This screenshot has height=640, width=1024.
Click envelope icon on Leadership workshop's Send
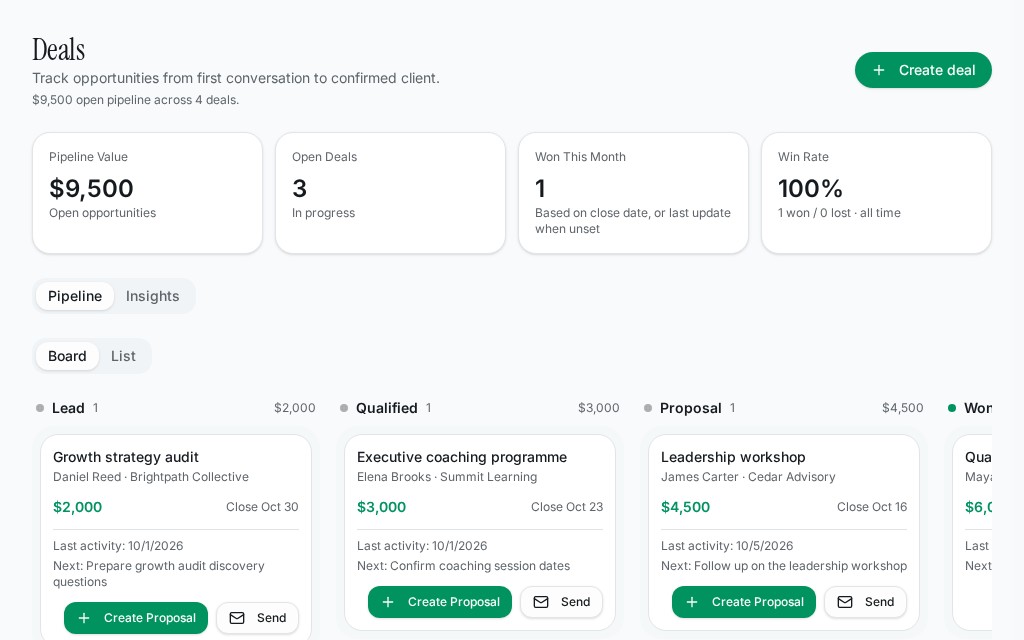pos(845,602)
